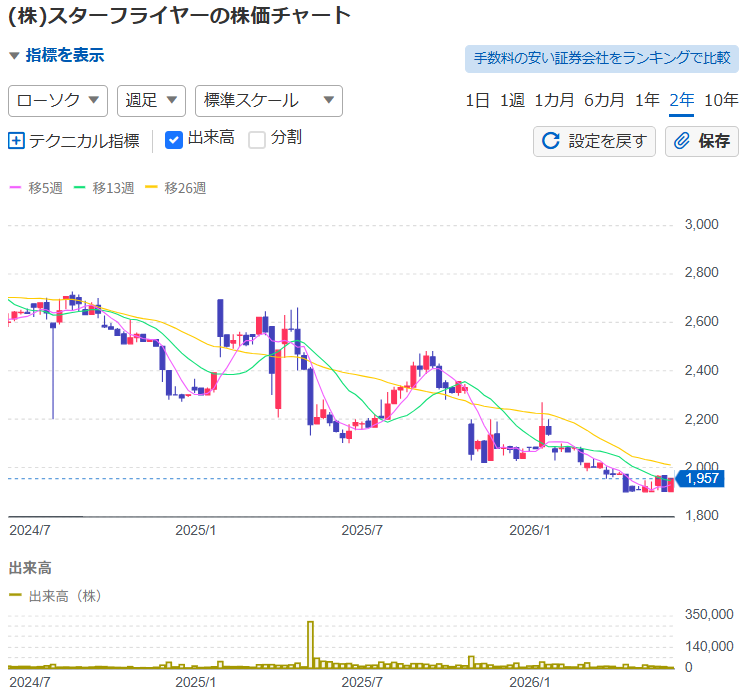This screenshot has width=743, height=695.
Task: Click 2026/1 on the volume chart axis
Action: click(530, 682)
